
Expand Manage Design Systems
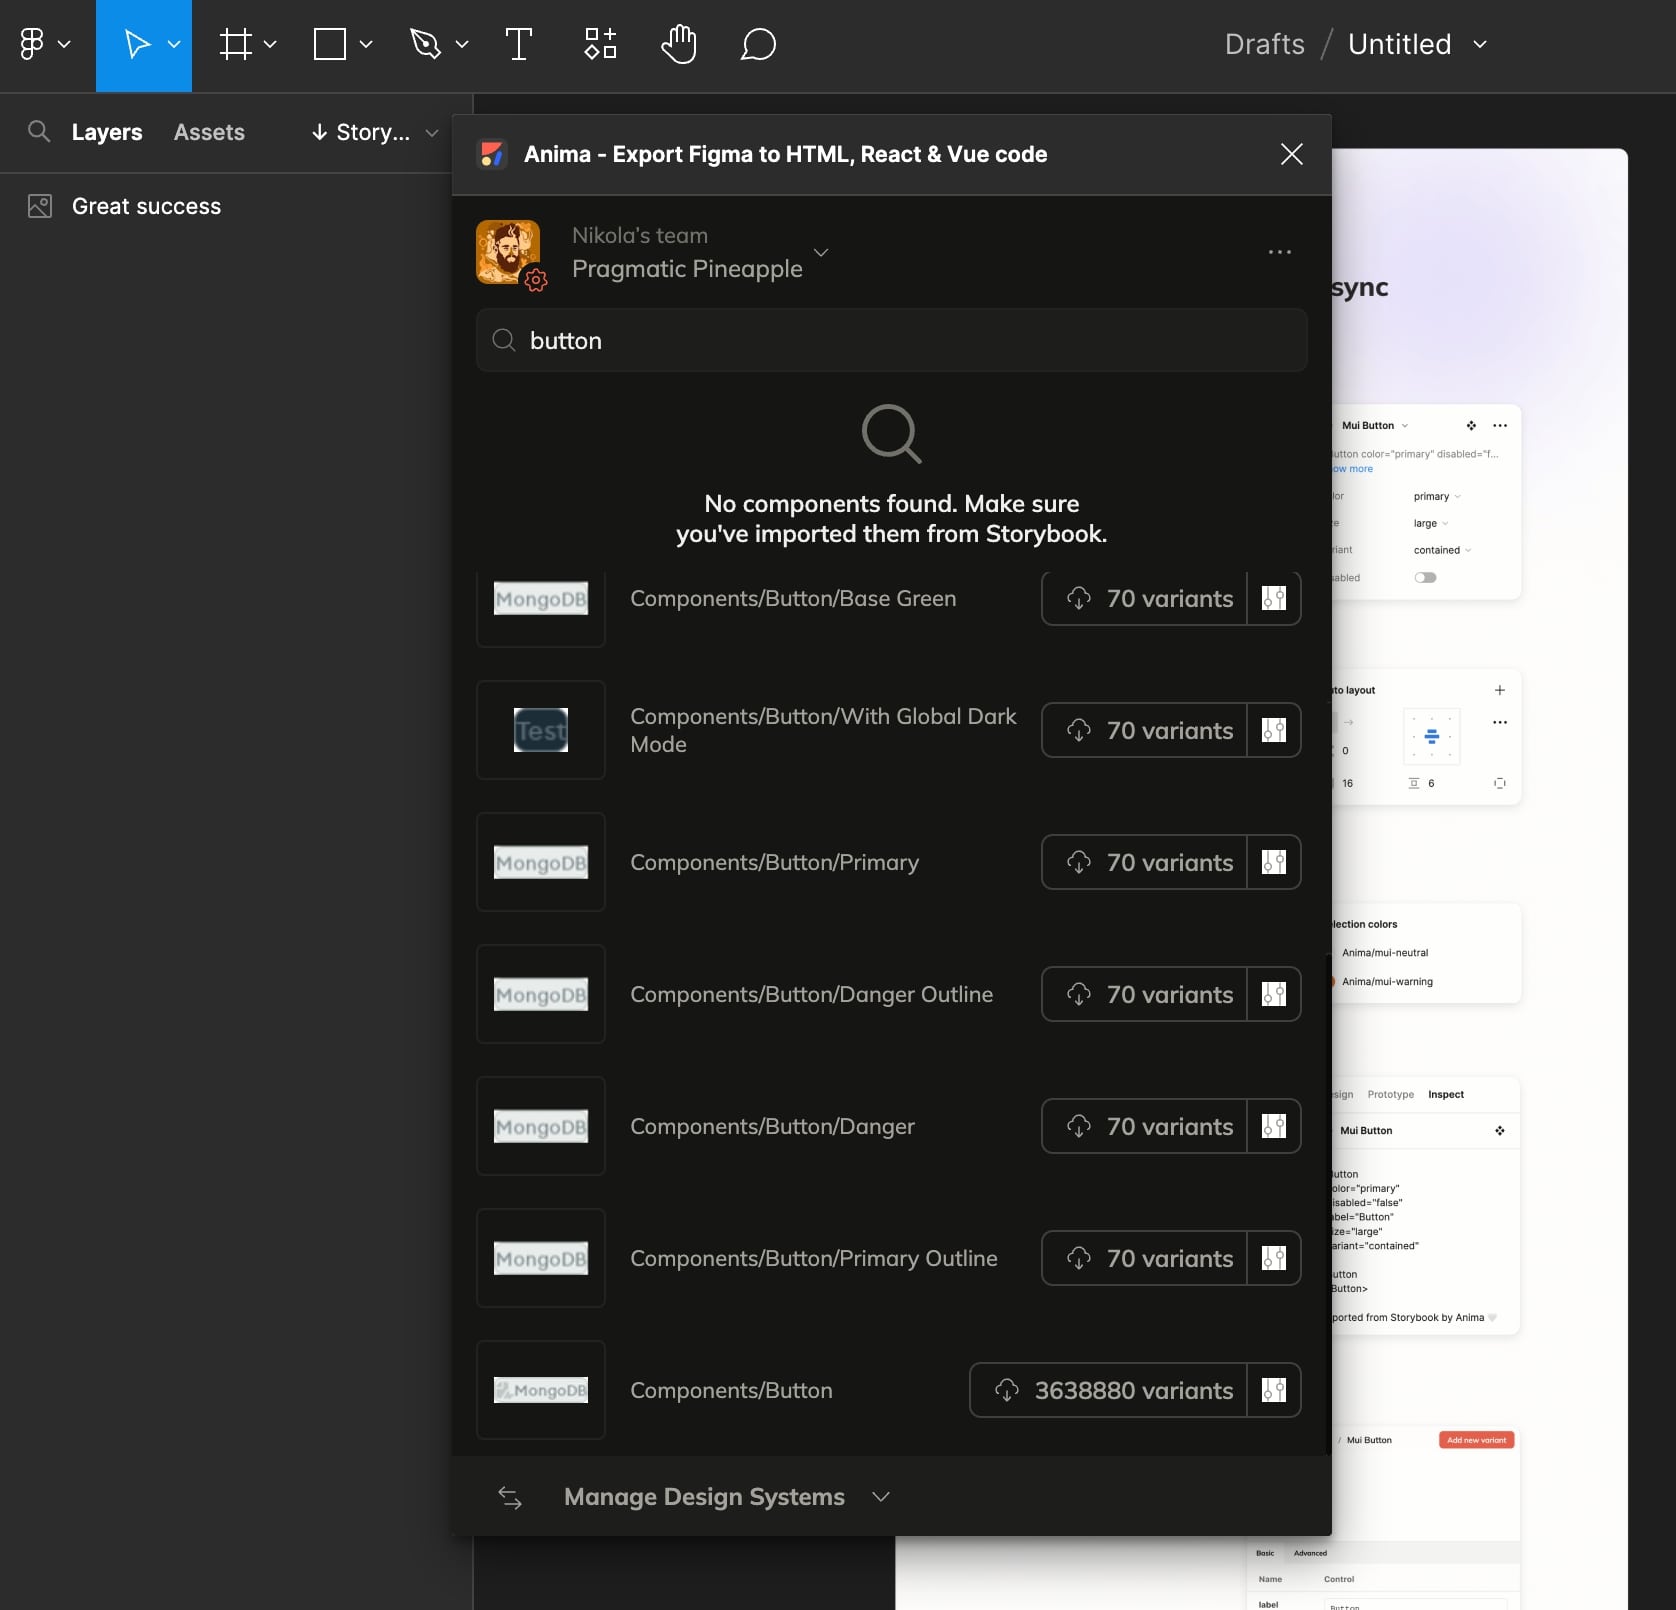coord(704,1497)
